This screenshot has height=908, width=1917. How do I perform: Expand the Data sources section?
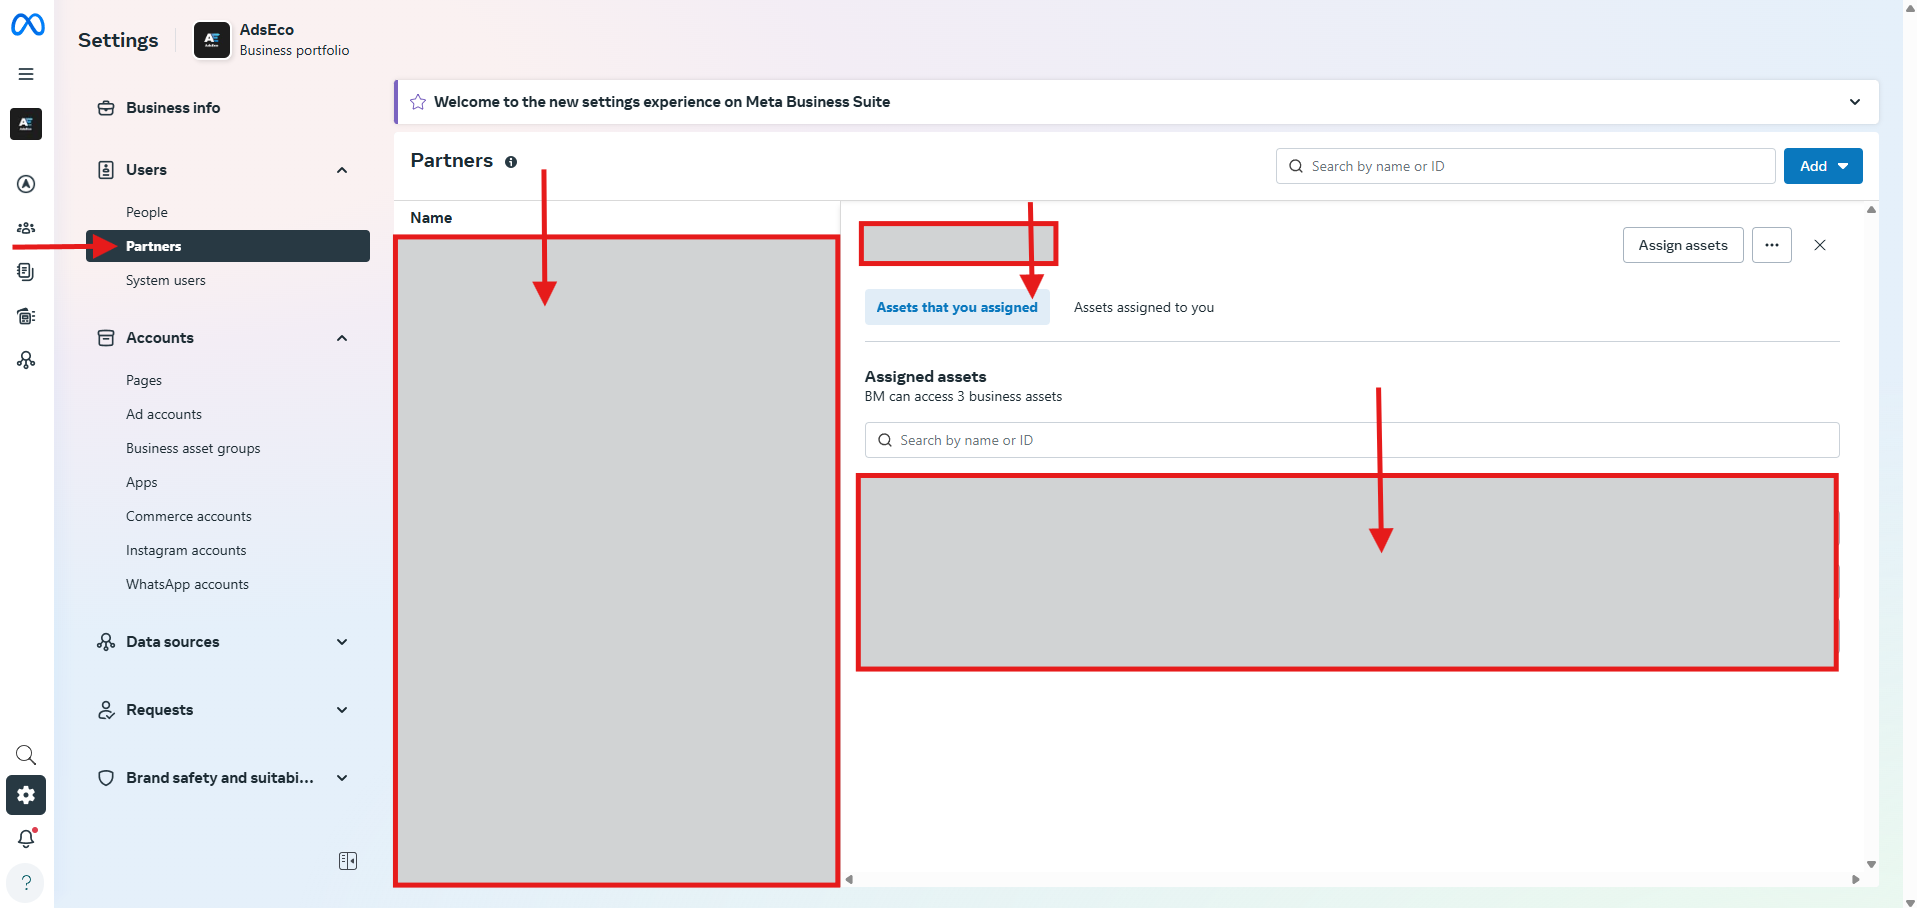(342, 642)
